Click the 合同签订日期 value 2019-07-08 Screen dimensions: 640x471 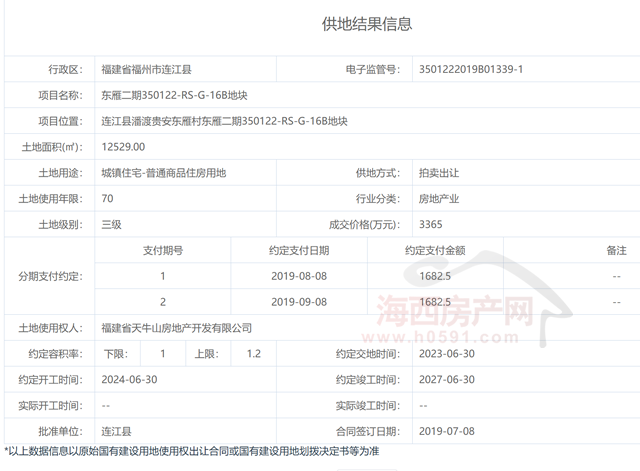tap(447, 431)
